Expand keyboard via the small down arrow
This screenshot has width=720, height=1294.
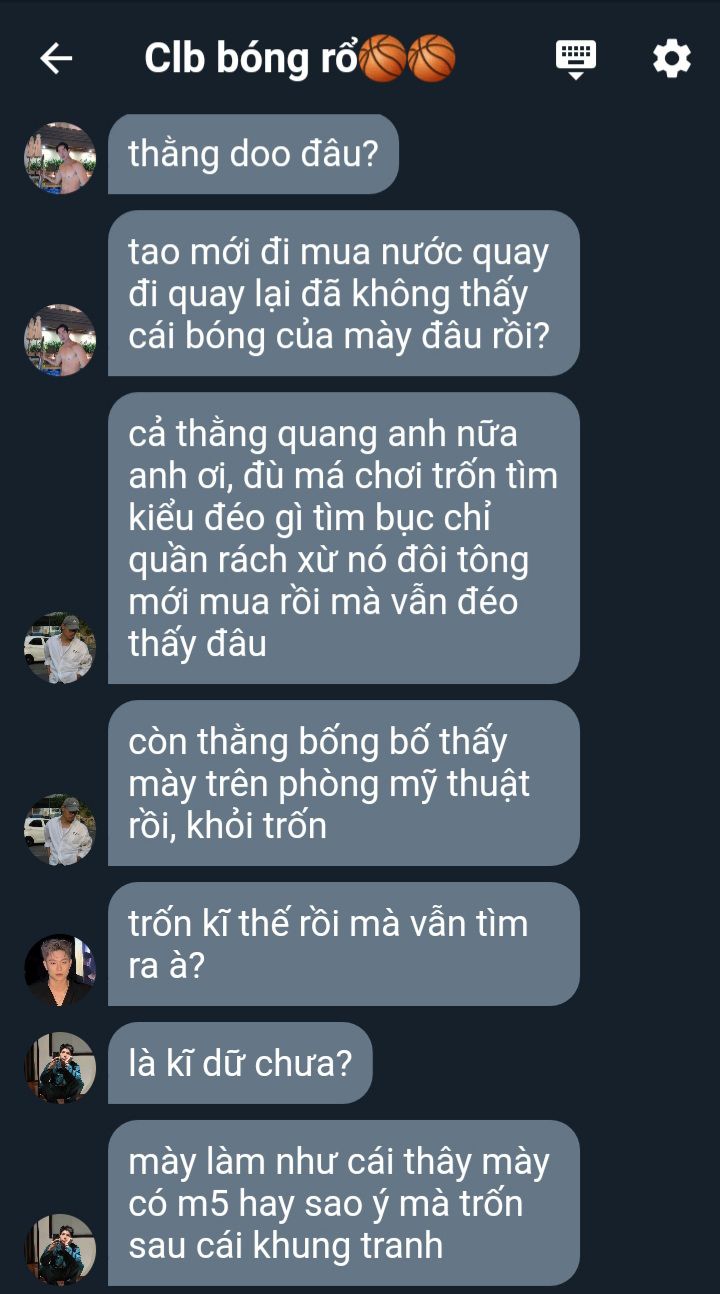pos(576,75)
